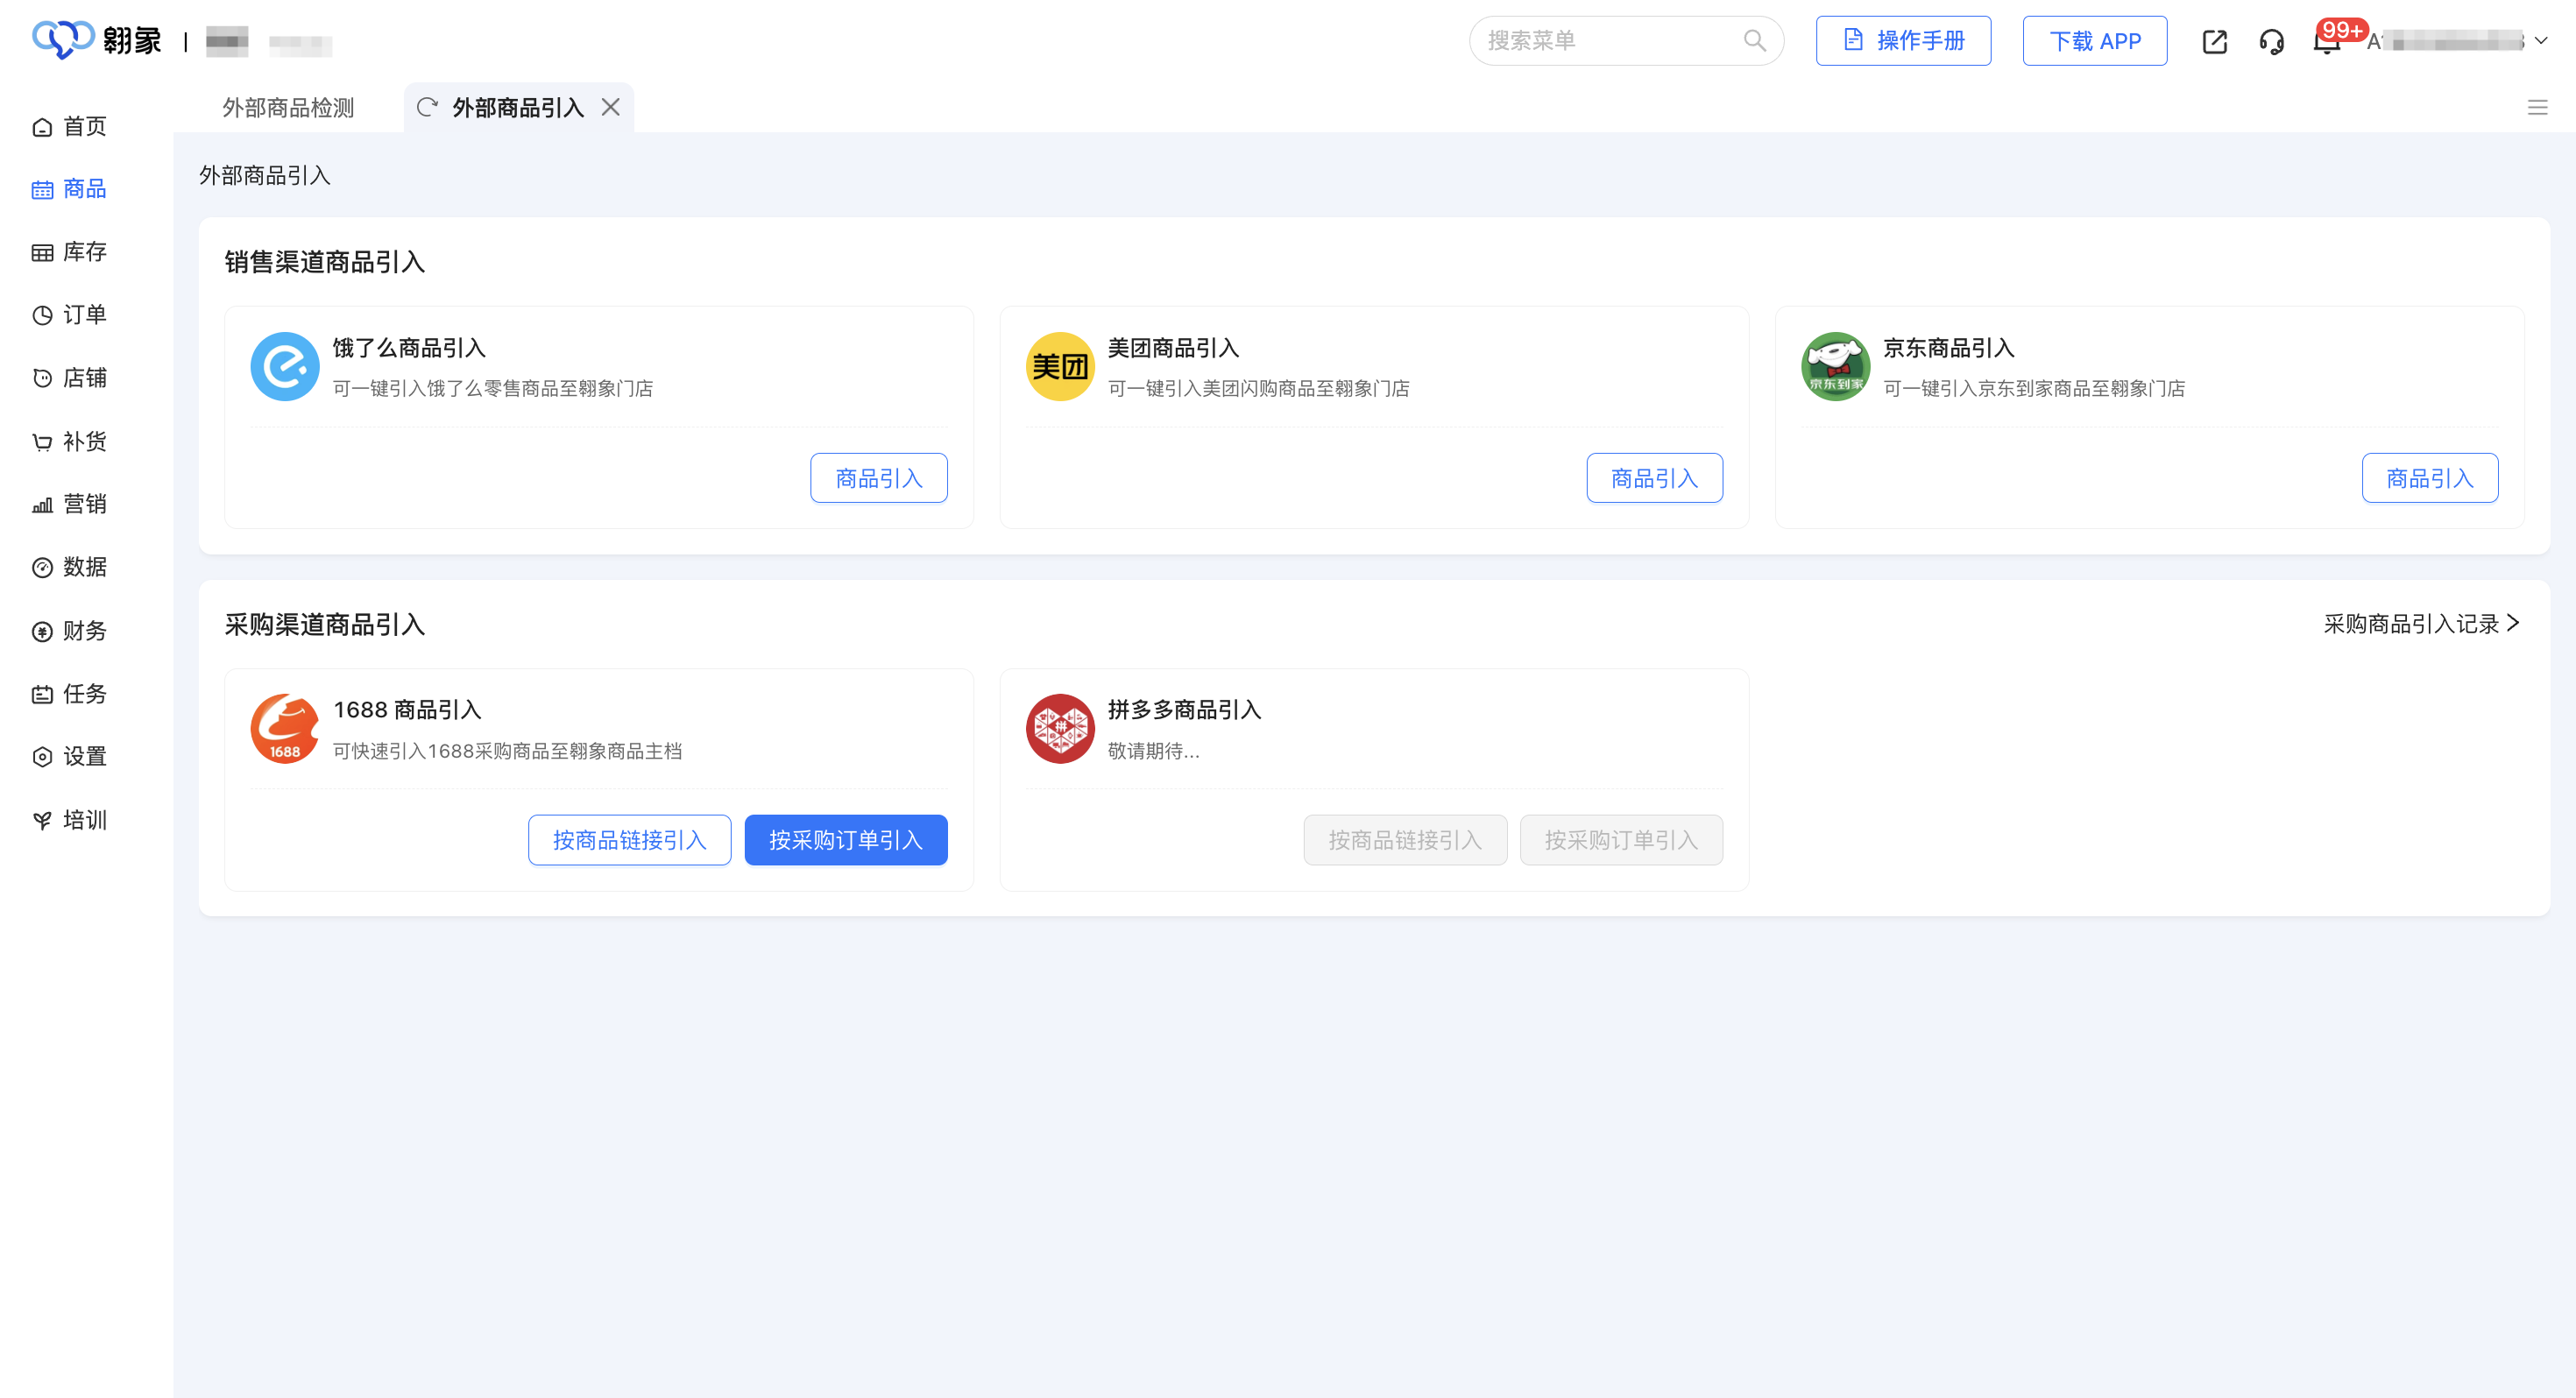Viewport: 2576px width, 1398px height.
Task: Click the 1688 logo icon
Action: click(x=285, y=729)
